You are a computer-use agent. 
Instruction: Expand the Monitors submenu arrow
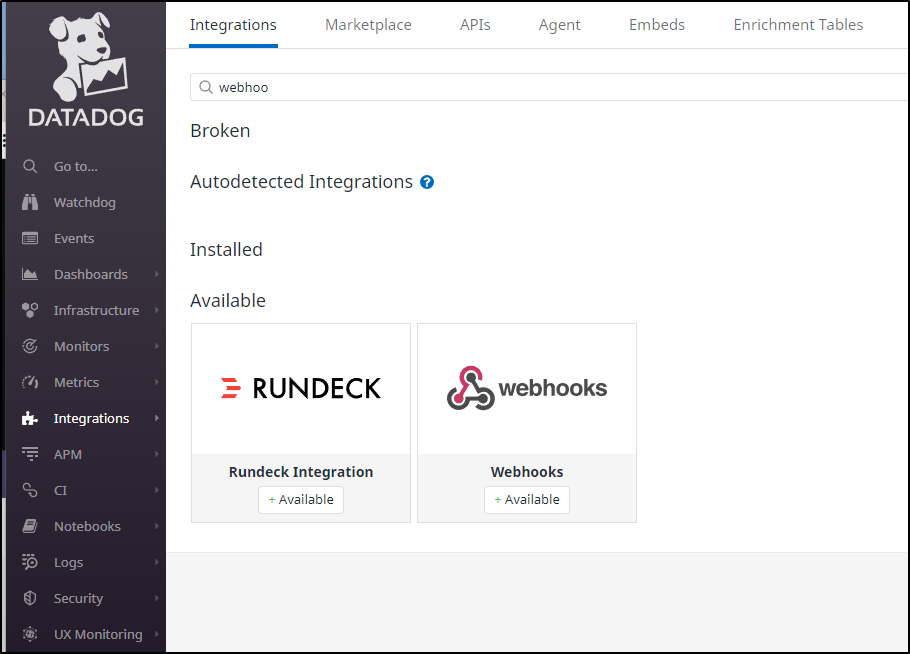157,346
